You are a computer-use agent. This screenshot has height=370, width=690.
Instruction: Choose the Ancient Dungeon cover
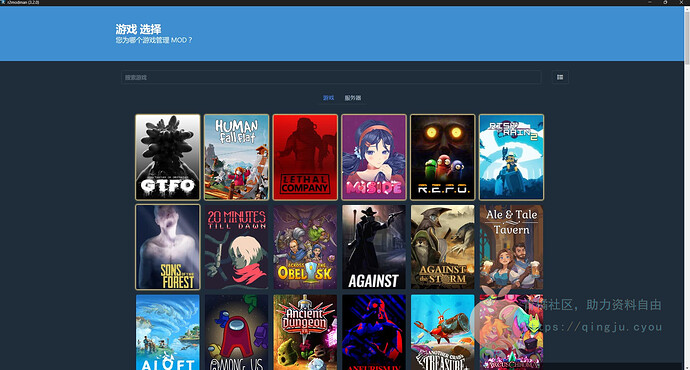[x=305, y=332]
